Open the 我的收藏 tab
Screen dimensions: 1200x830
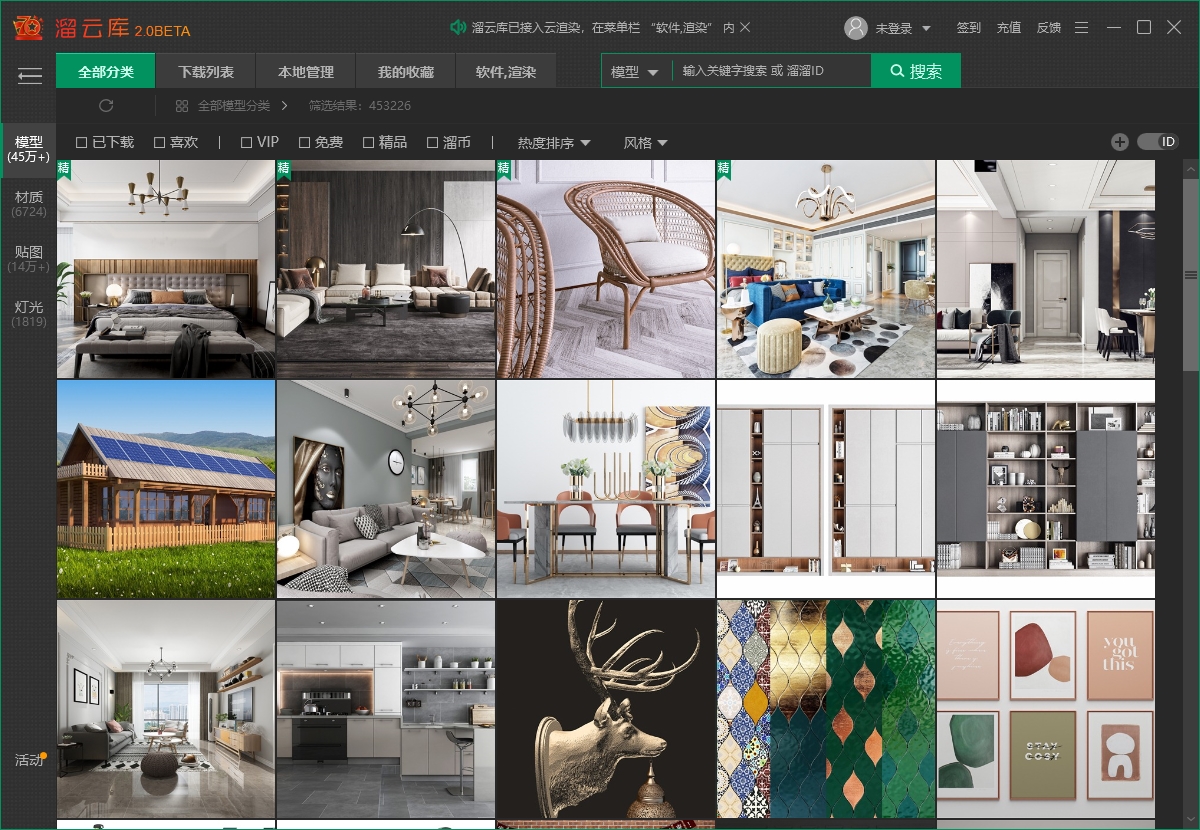pos(405,72)
